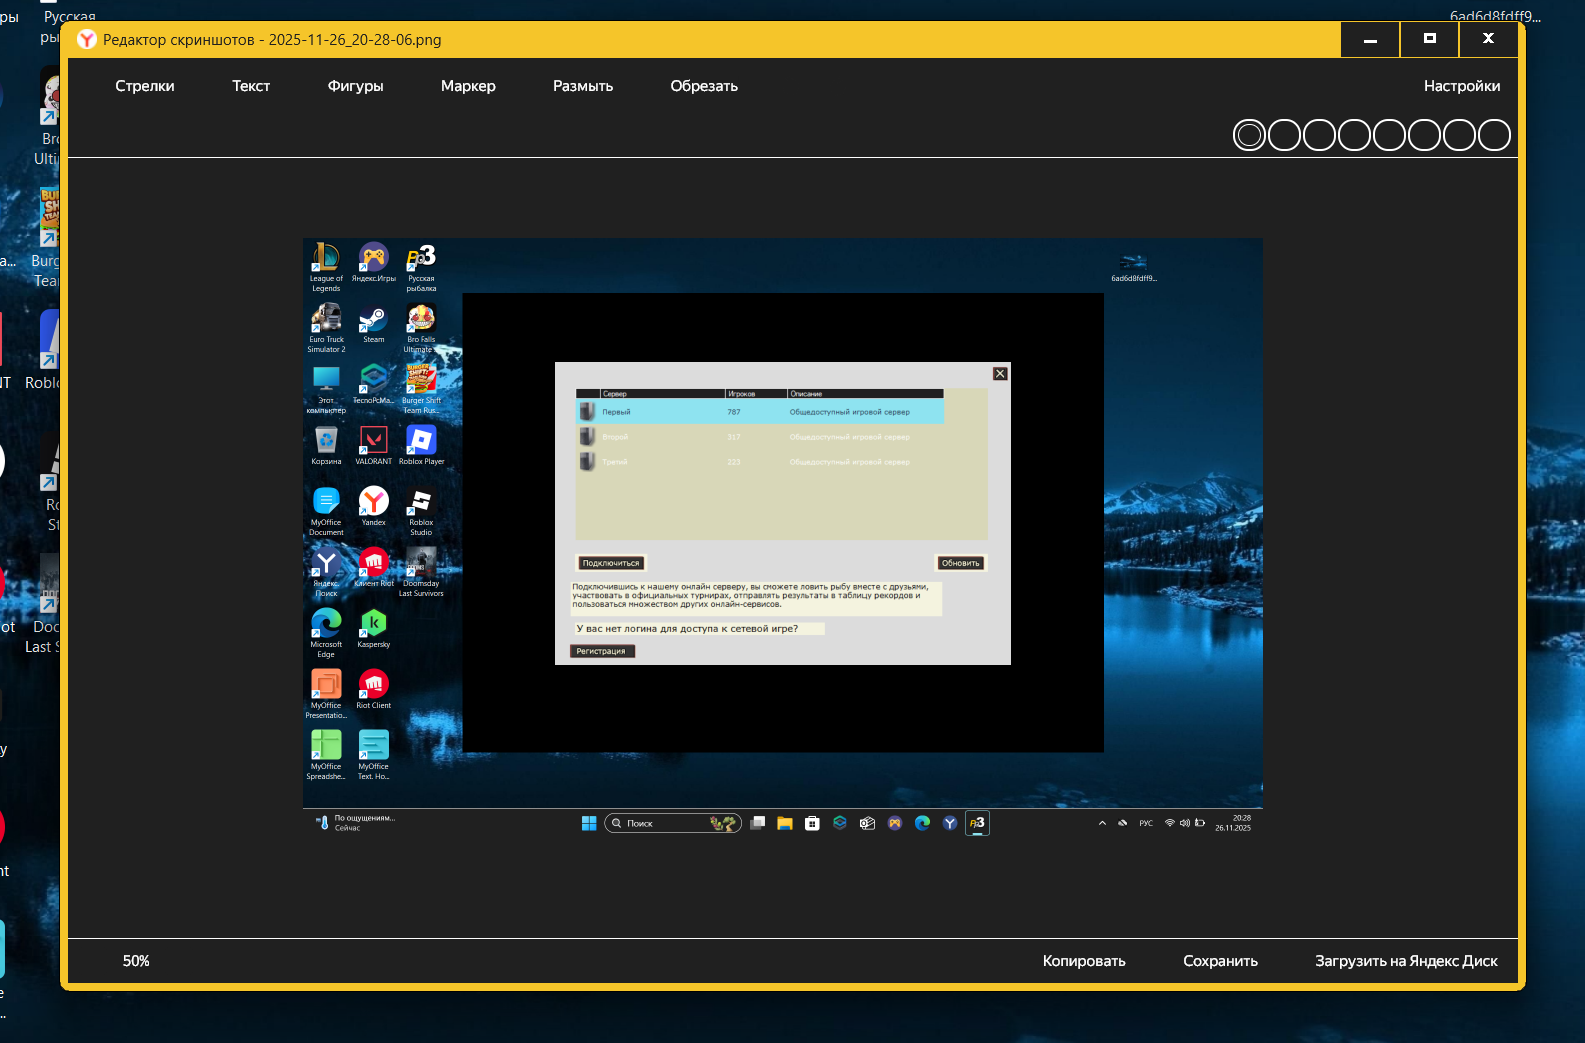Select the first (currently selected) color circle

click(1249, 135)
